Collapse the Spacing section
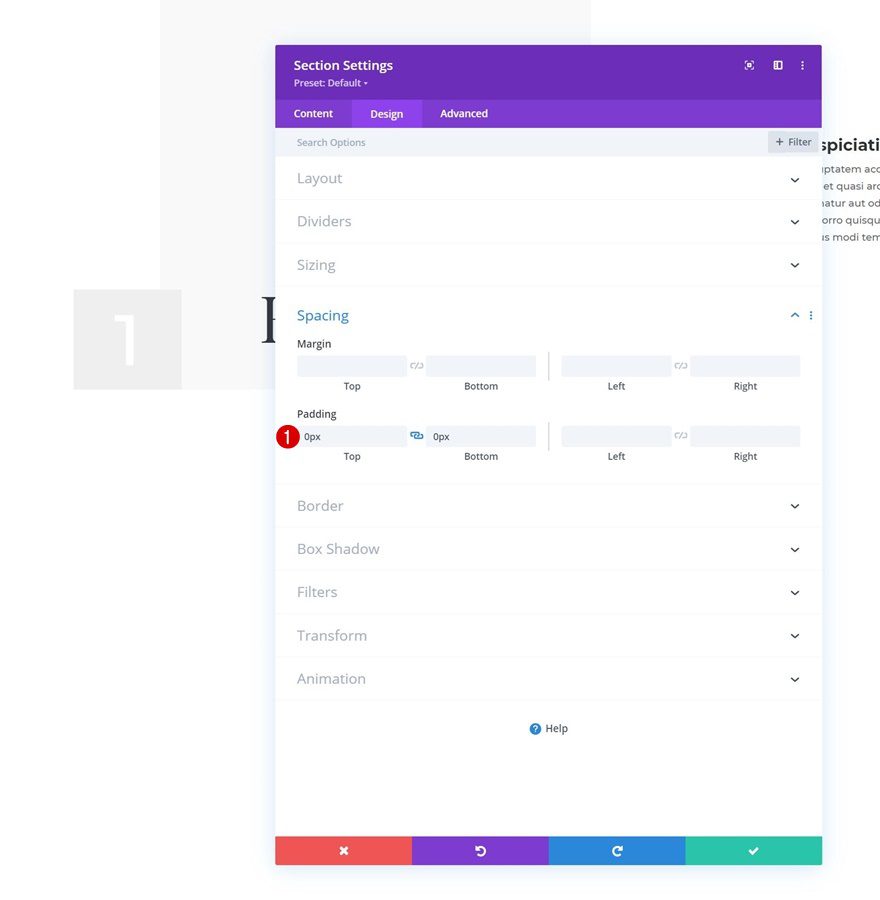The height and width of the screenshot is (900, 880). click(x=794, y=314)
